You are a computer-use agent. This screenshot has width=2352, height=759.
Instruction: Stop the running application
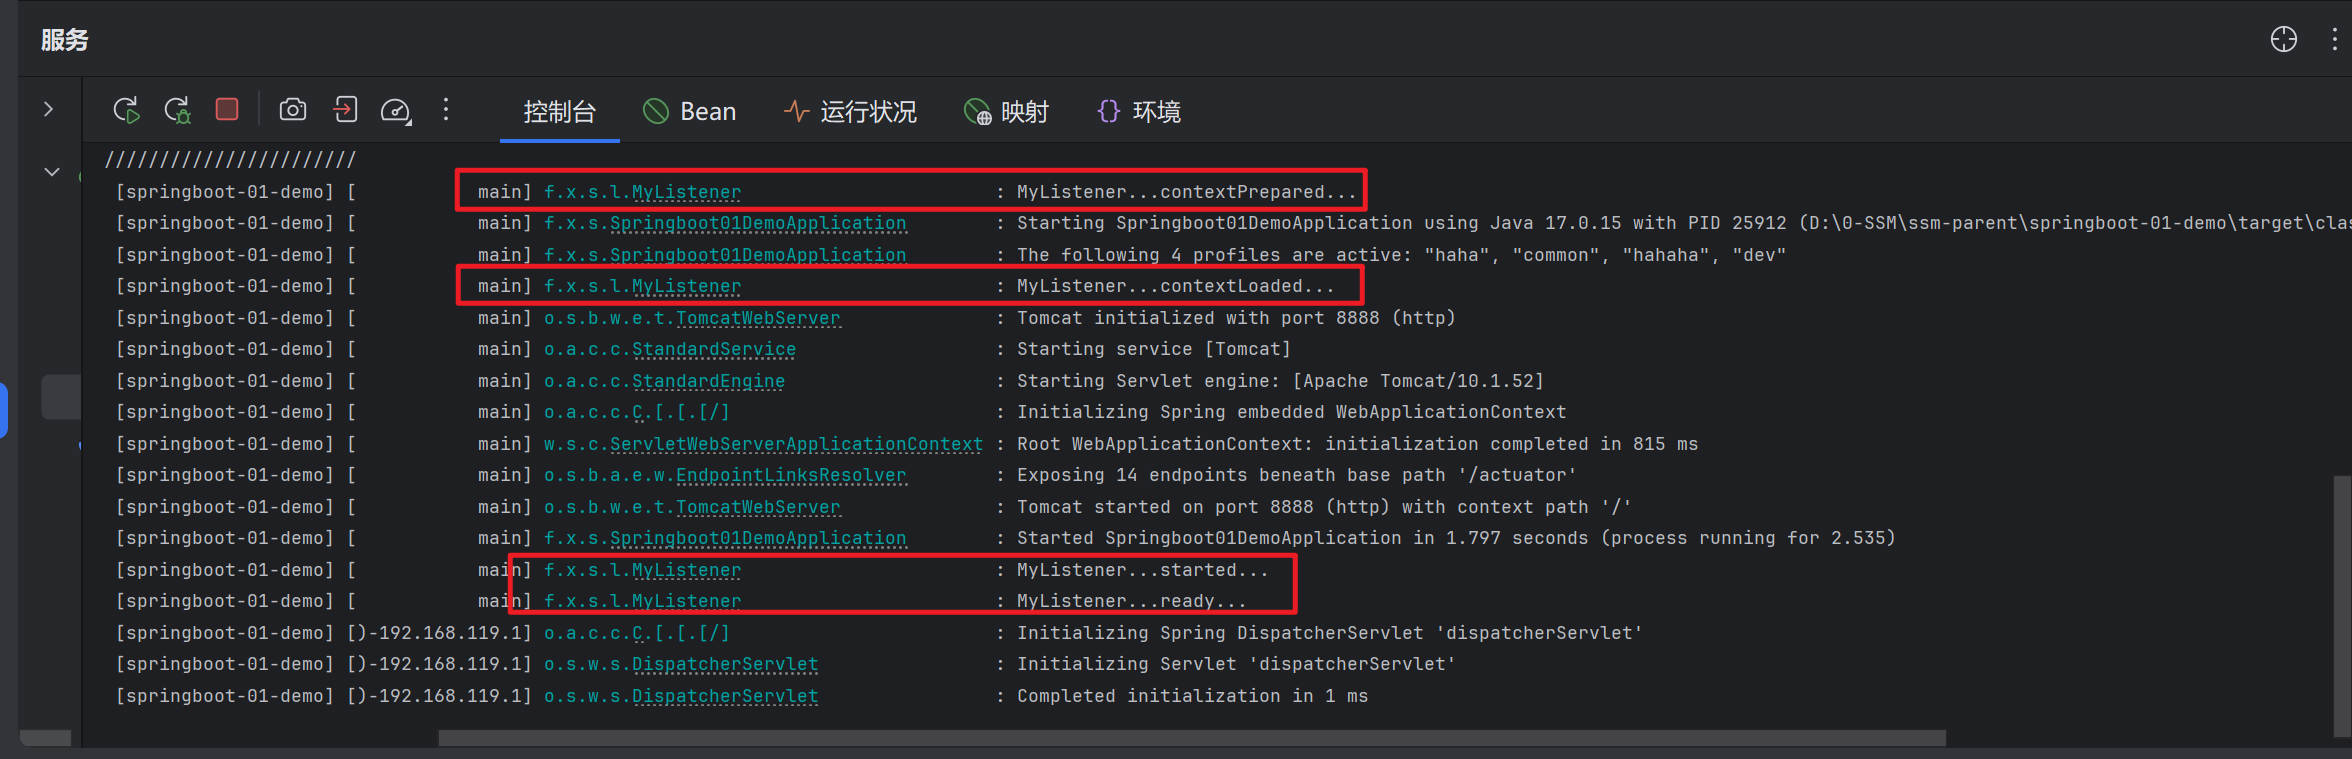pyautogui.click(x=227, y=109)
